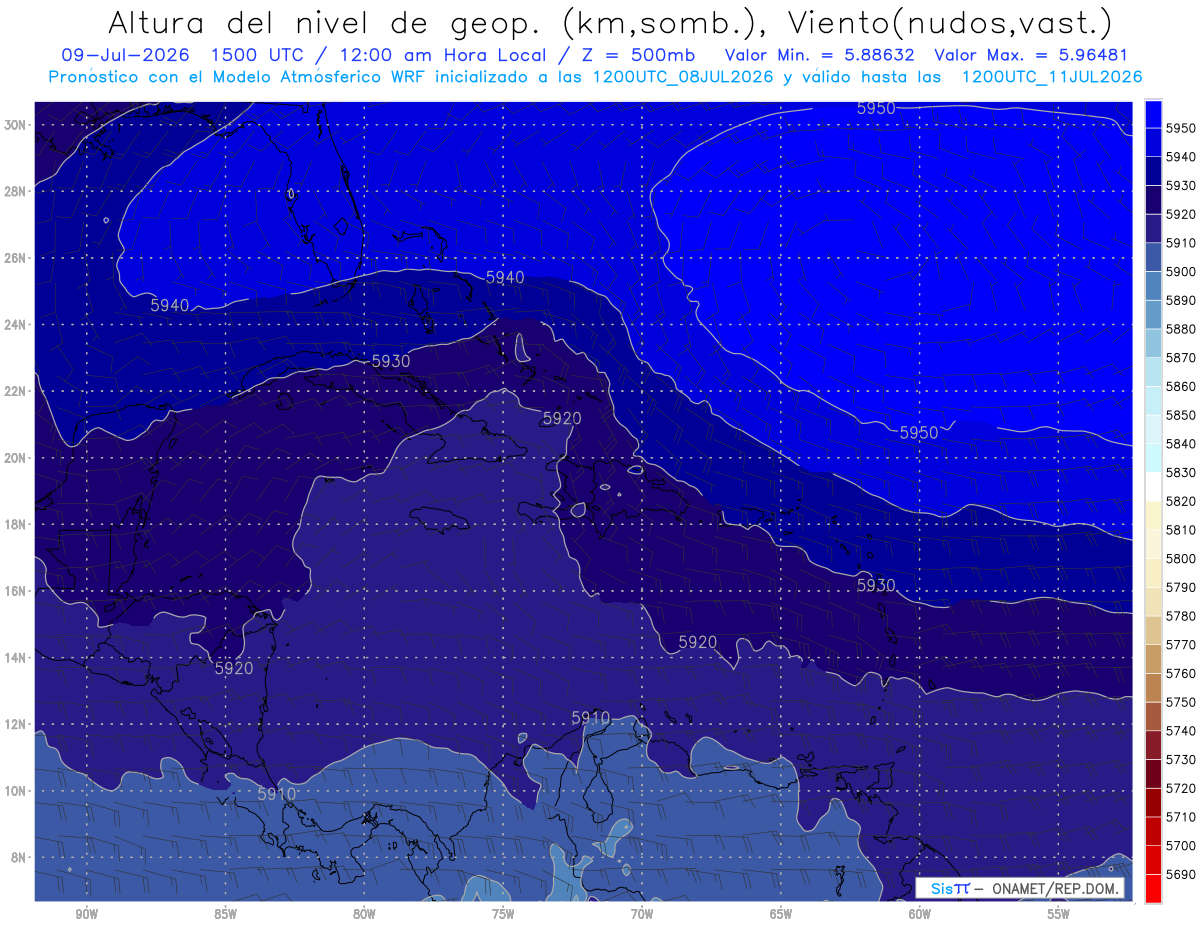Click the '16N' latitude axis label
Image resolution: width=1200 pixels, height=927 pixels.
point(14,591)
